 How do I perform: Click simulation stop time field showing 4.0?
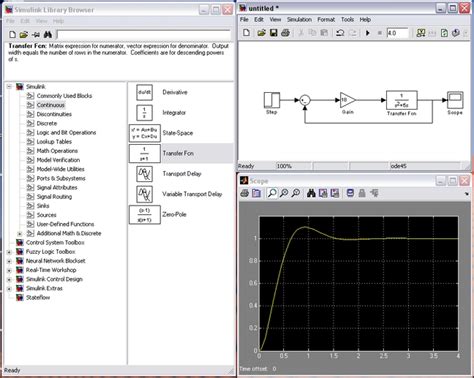click(x=397, y=33)
